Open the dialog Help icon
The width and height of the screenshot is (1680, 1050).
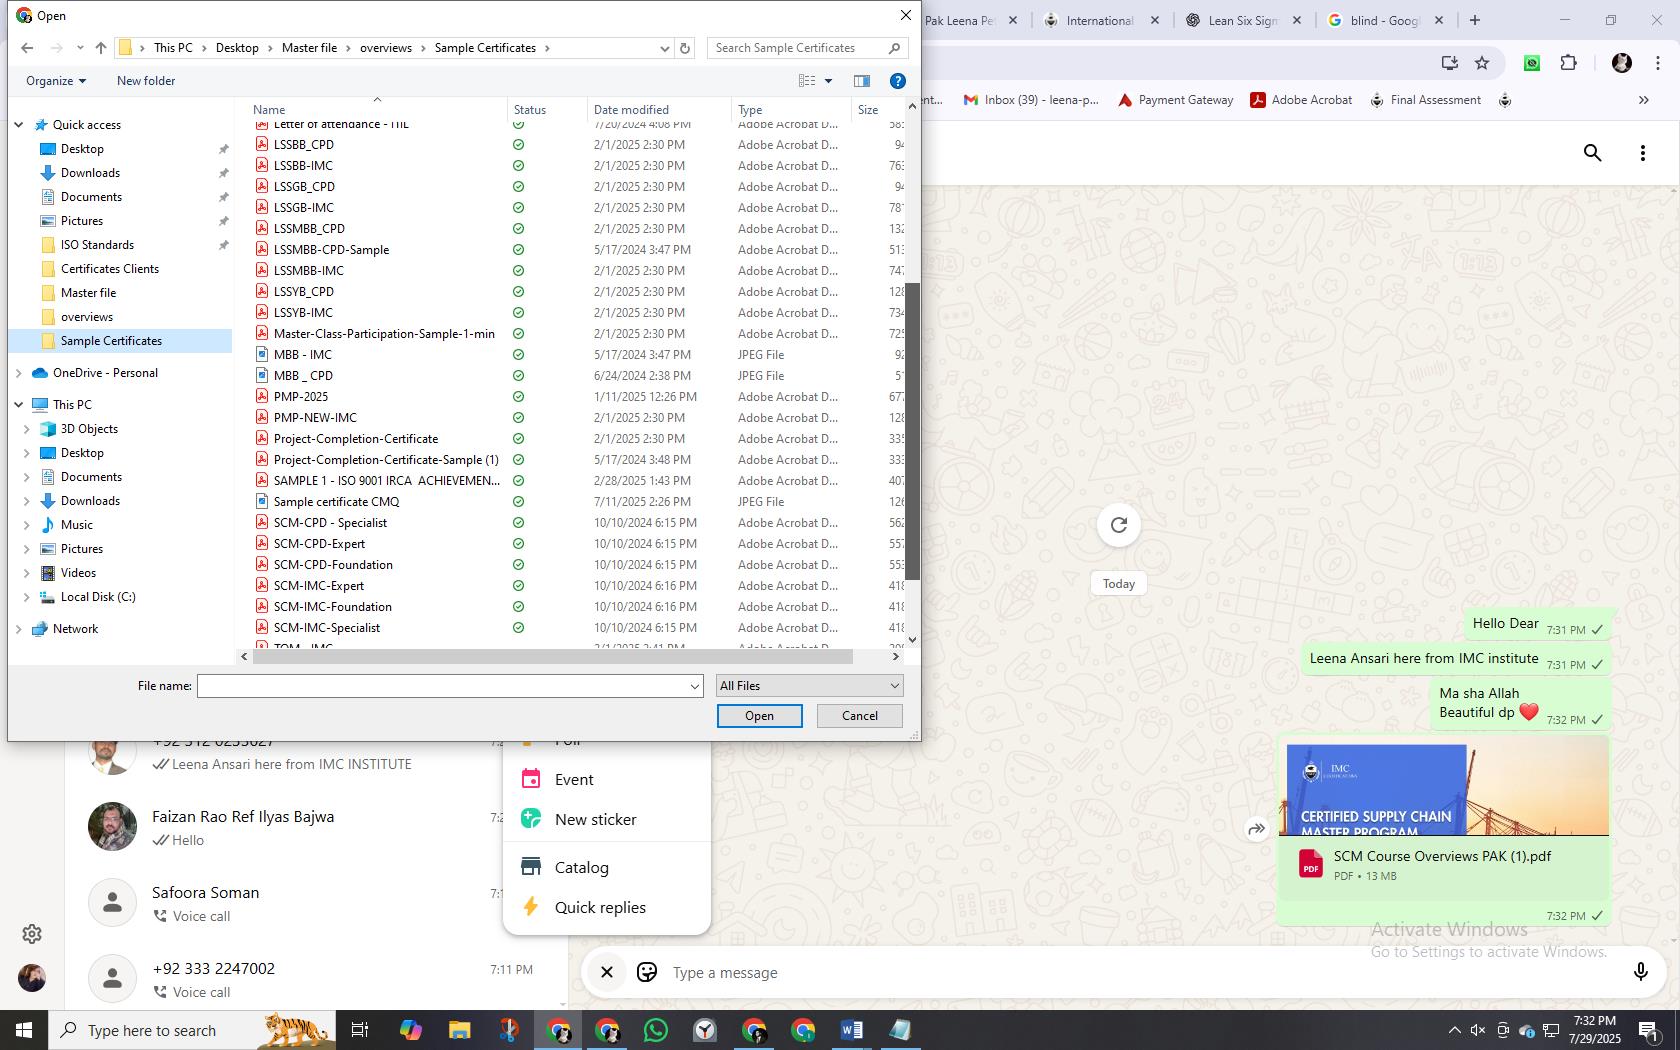coord(898,81)
